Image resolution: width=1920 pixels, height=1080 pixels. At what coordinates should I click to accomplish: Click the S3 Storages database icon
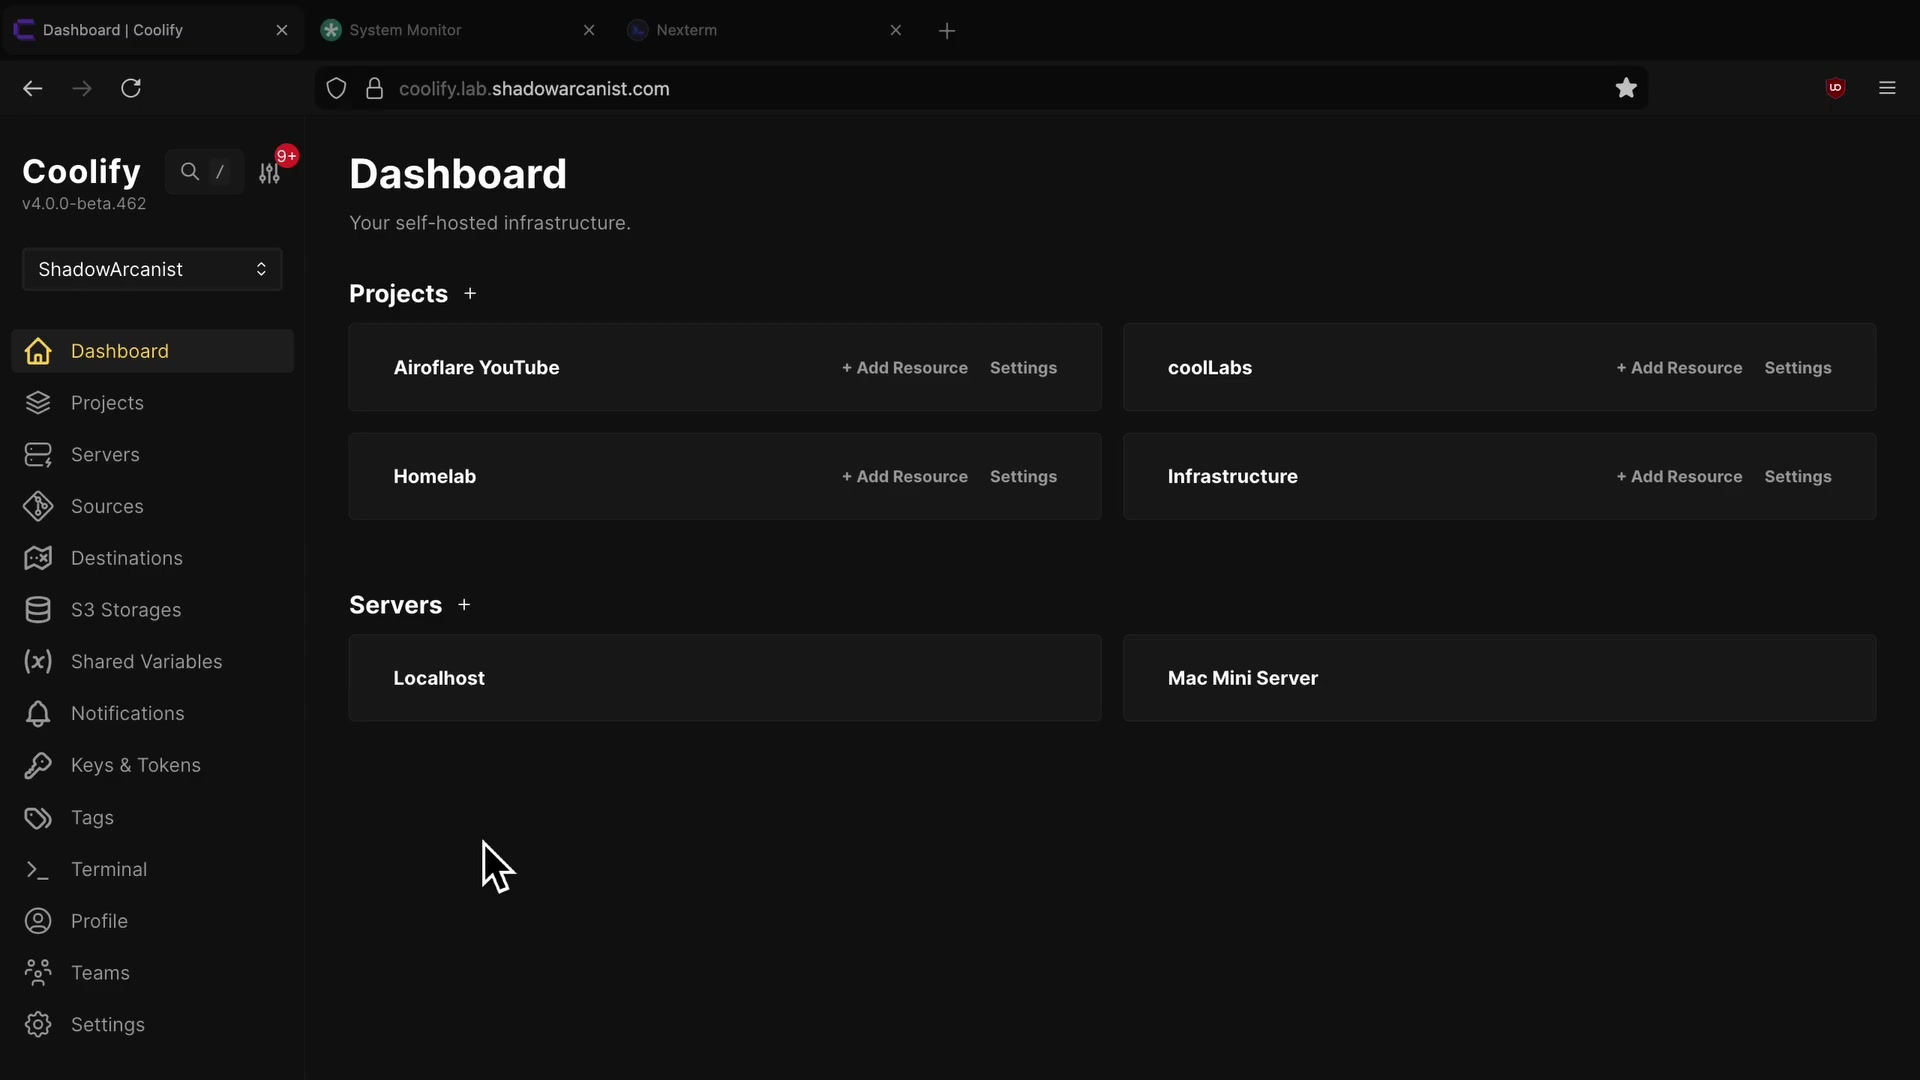click(38, 610)
